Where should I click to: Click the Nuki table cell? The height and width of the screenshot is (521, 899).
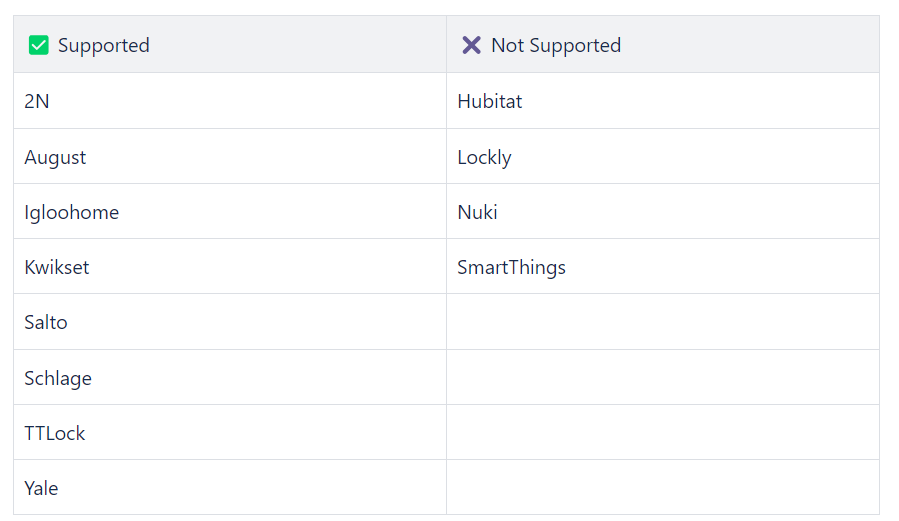click(663, 211)
